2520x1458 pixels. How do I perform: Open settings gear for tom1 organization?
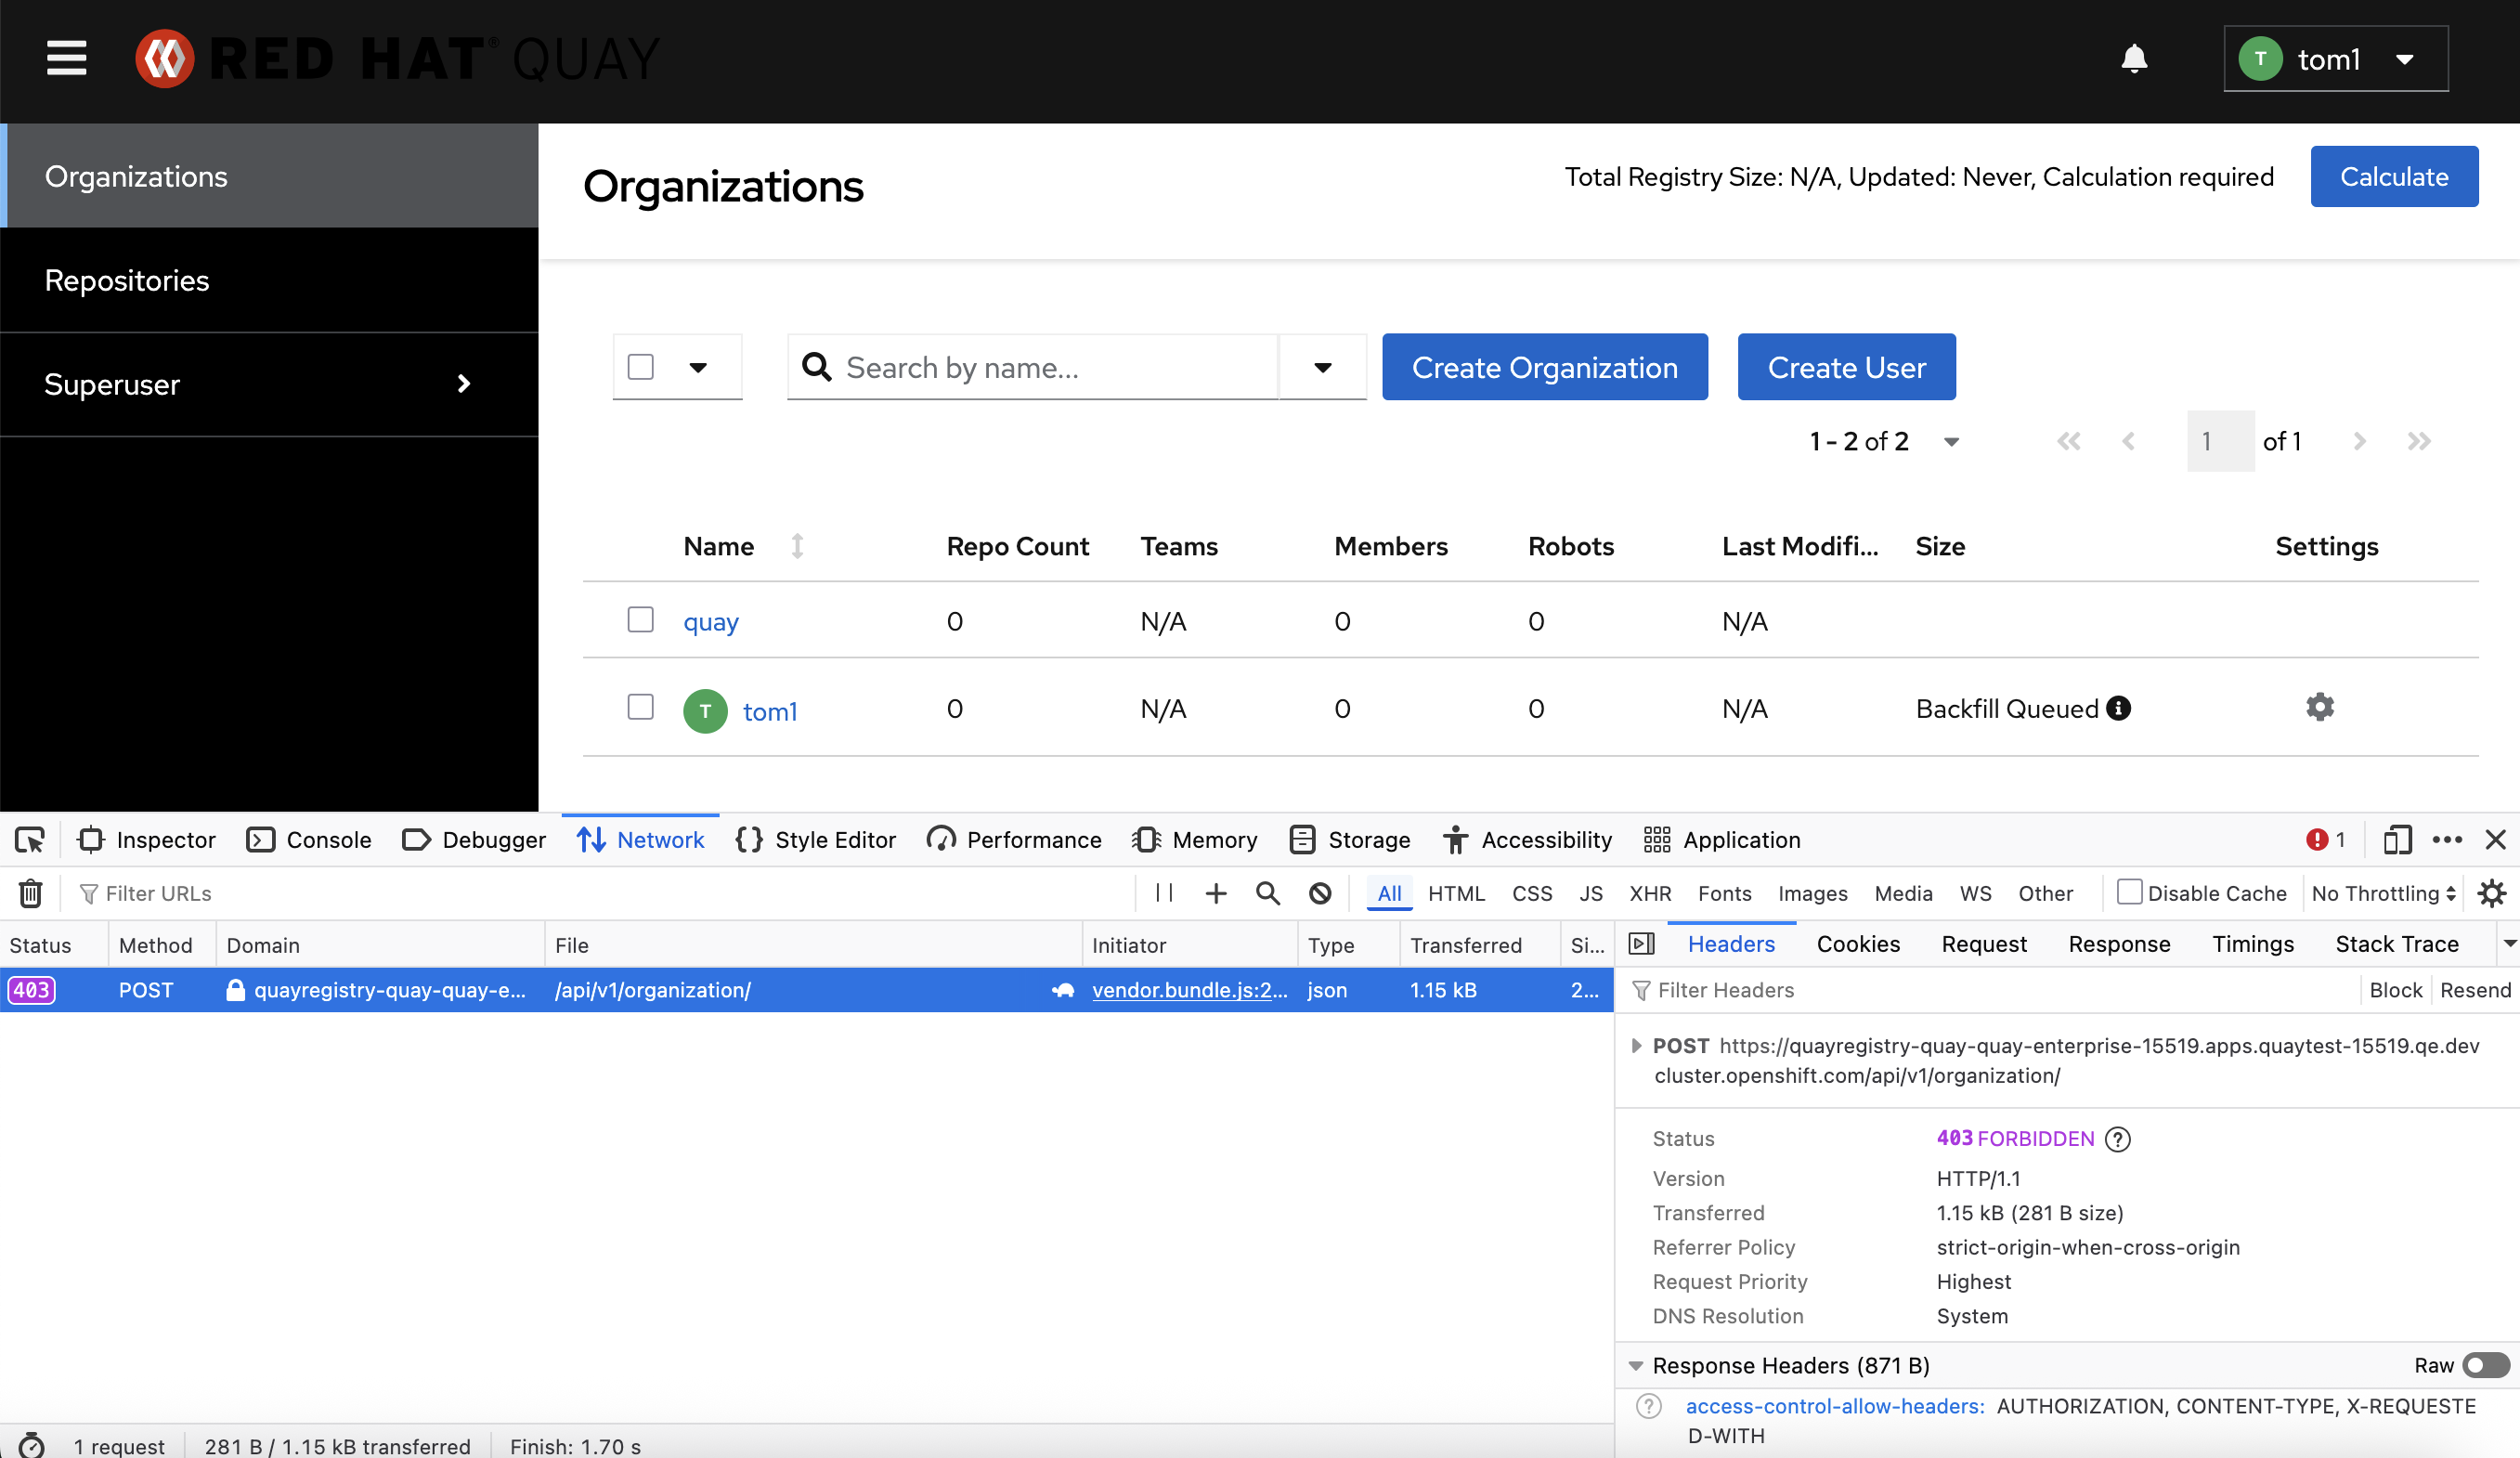pos(2319,707)
